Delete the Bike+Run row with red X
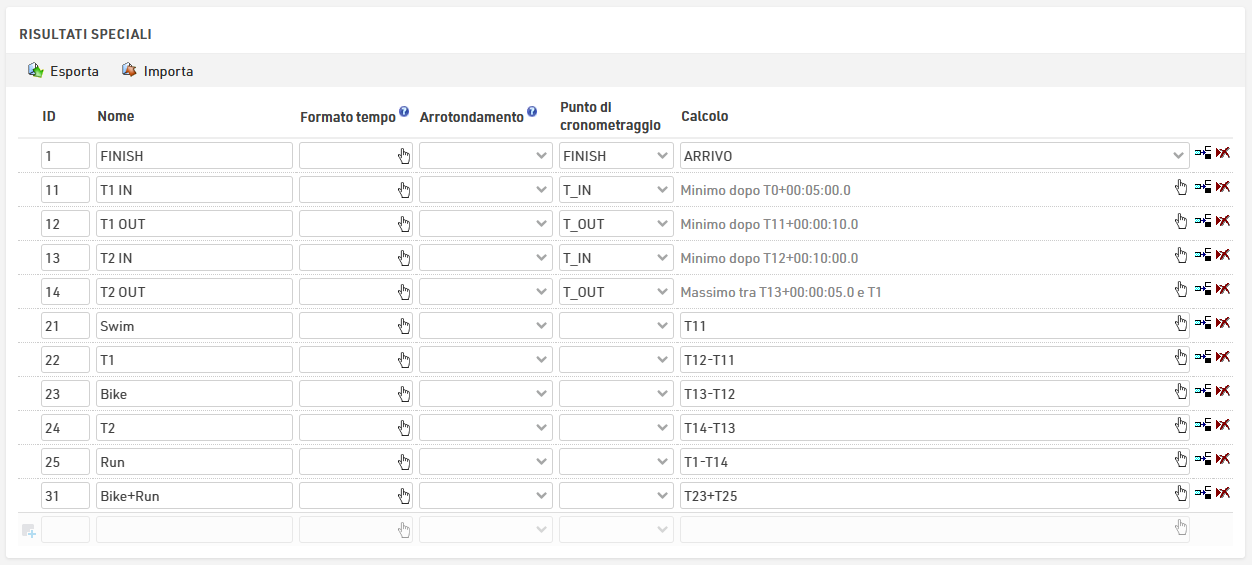 coord(1222,493)
